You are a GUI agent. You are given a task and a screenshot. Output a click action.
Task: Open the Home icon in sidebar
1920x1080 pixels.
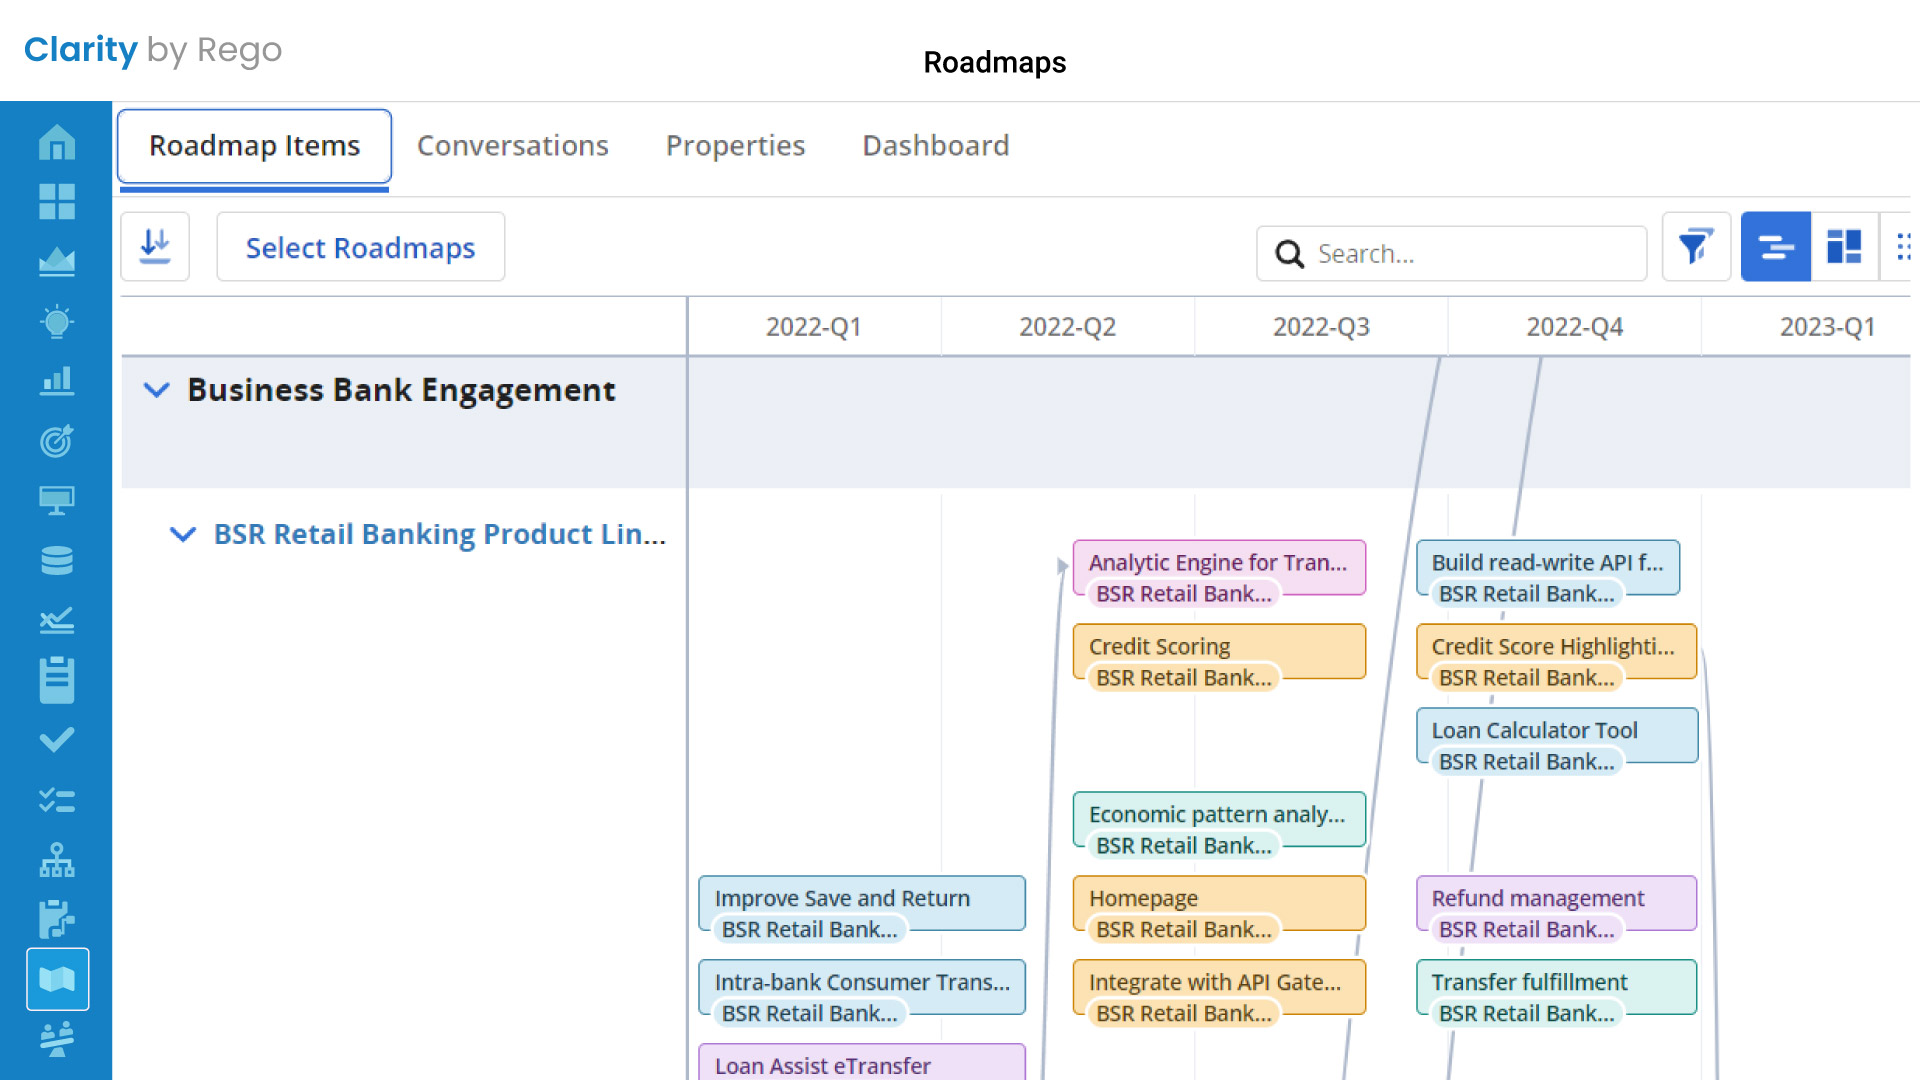[56, 142]
